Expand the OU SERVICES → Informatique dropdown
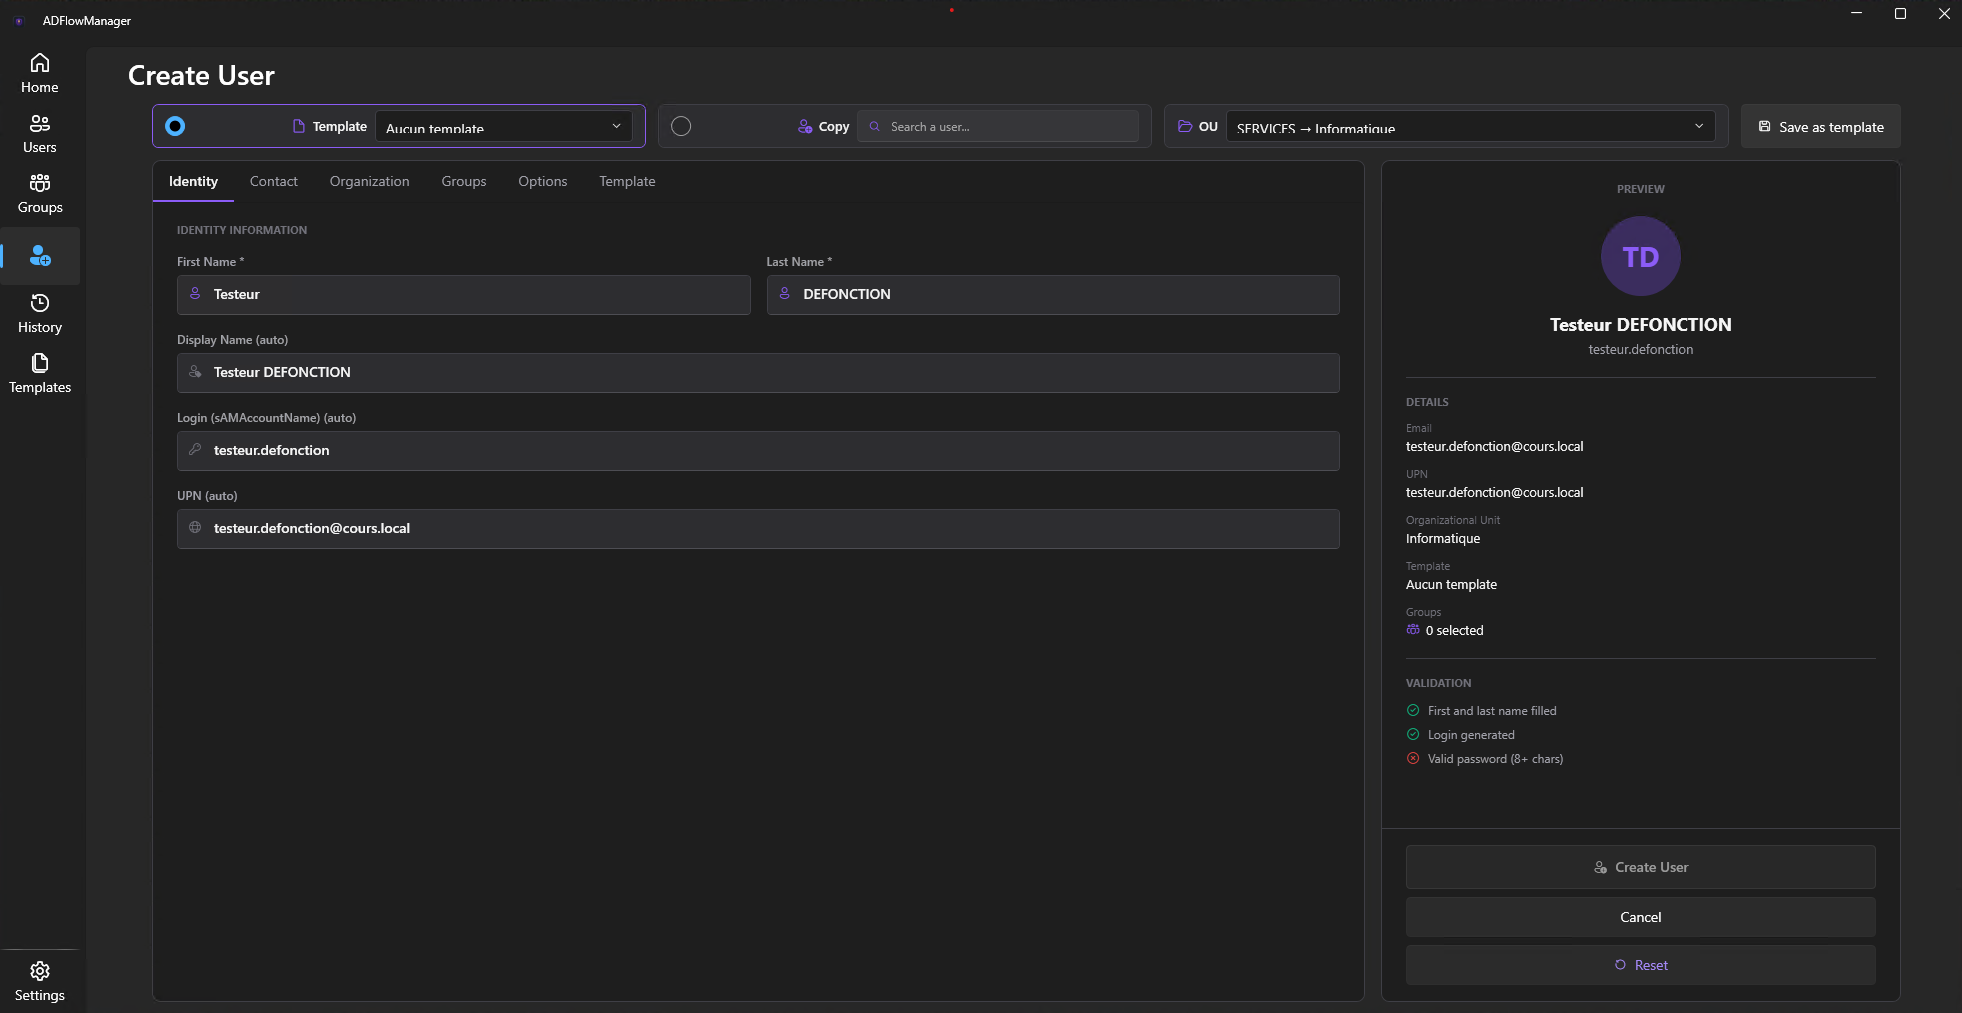 (1469, 127)
